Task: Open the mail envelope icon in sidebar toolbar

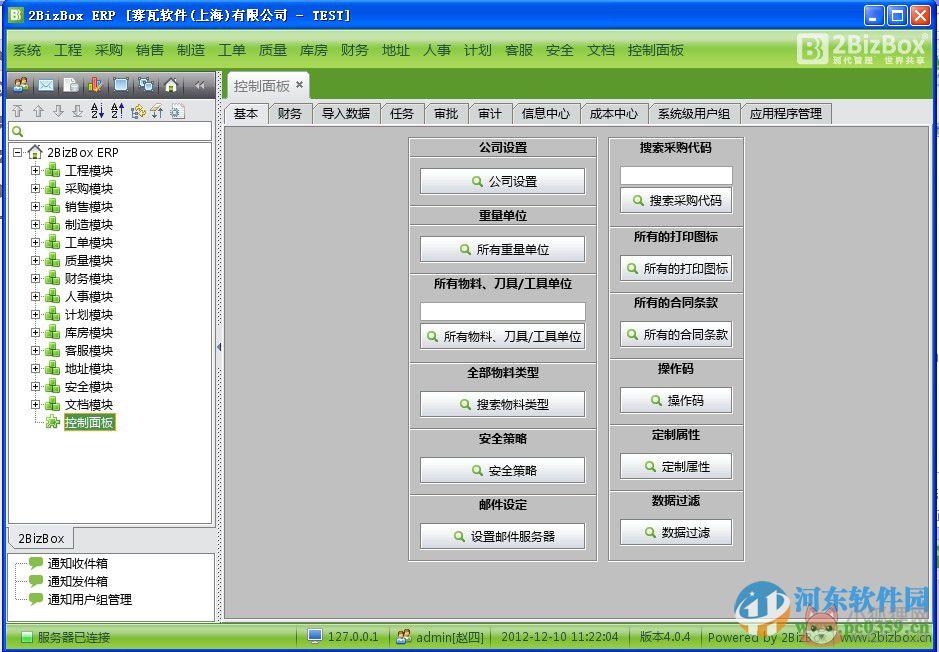Action: [46, 86]
